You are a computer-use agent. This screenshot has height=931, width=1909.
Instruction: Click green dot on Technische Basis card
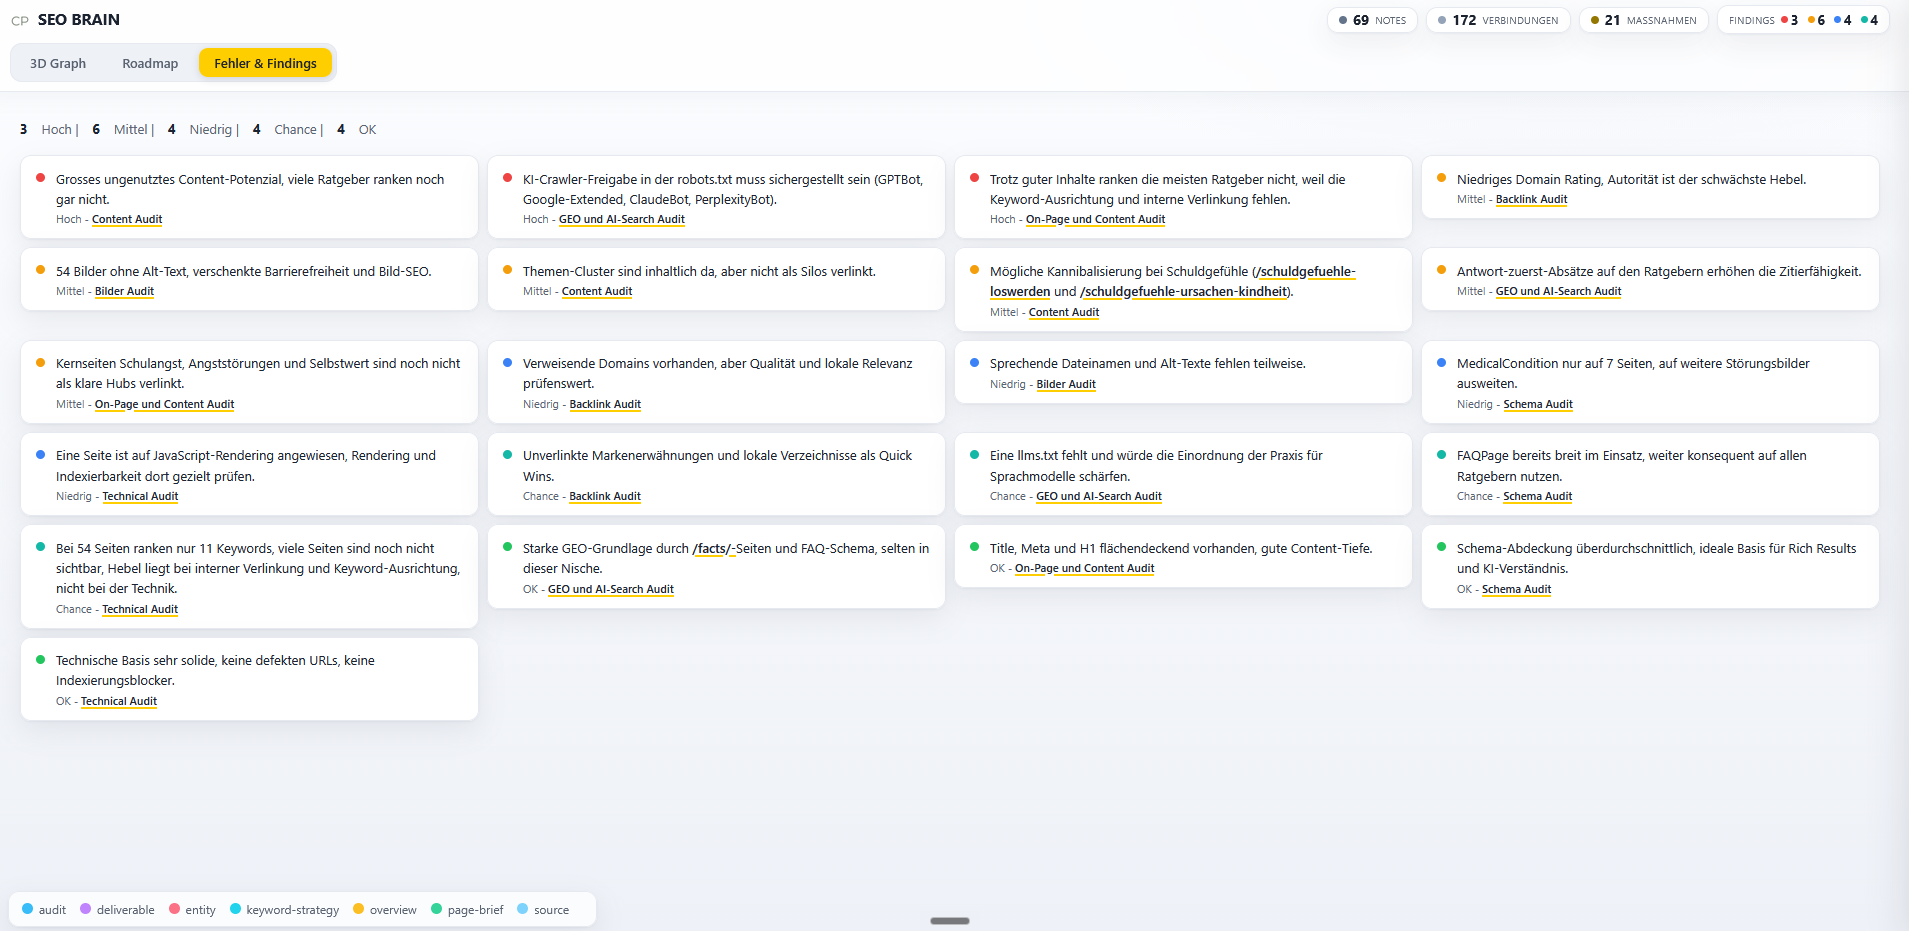[40, 659]
